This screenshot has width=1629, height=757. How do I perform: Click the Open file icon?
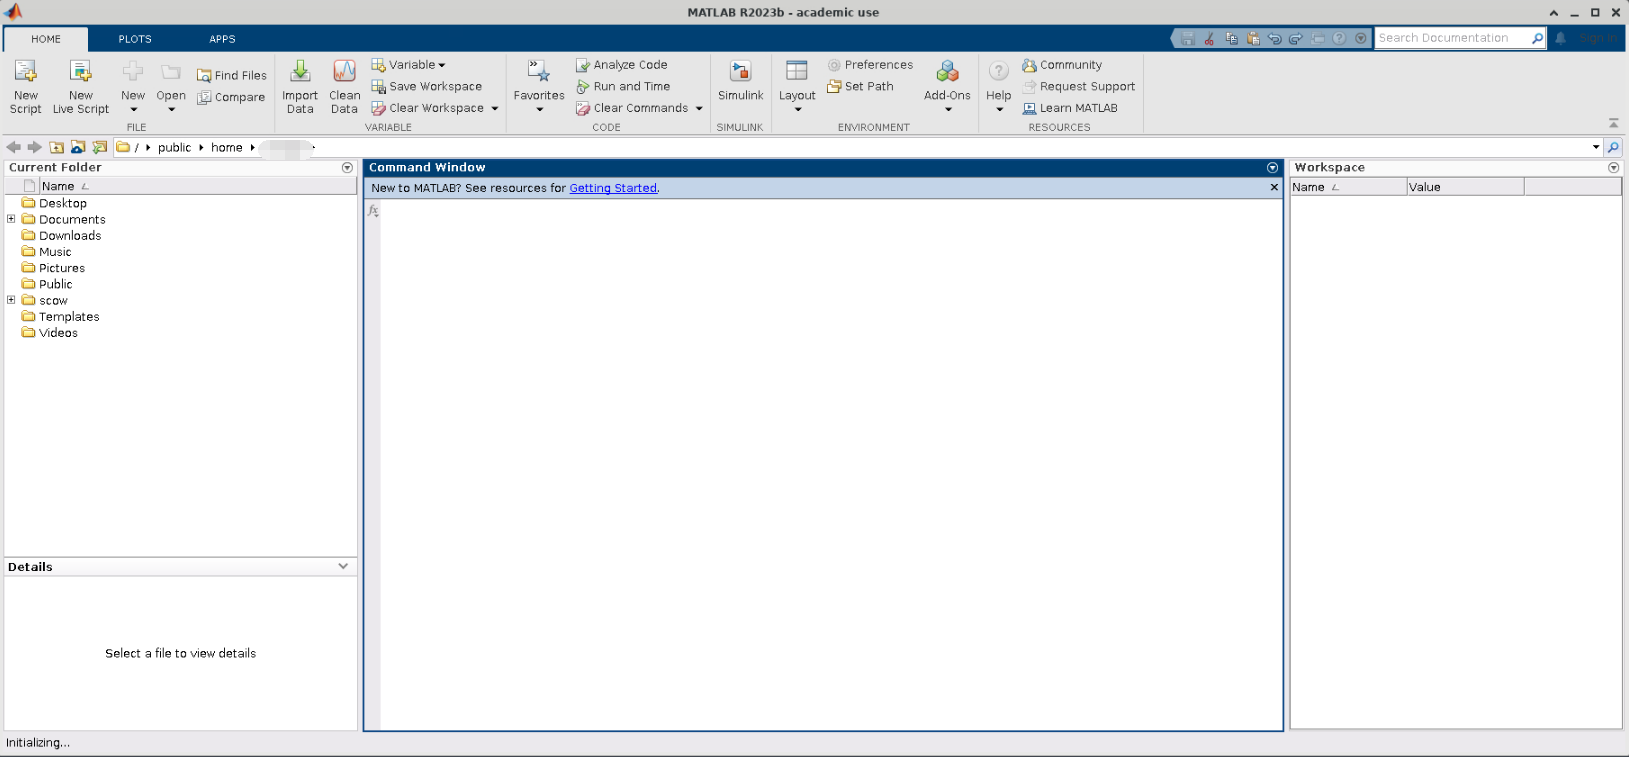(x=171, y=72)
